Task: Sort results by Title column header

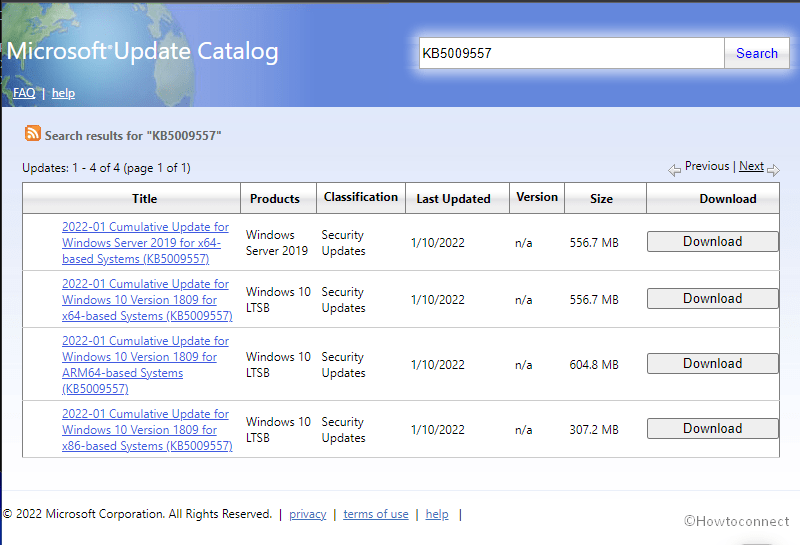Action: tap(144, 199)
